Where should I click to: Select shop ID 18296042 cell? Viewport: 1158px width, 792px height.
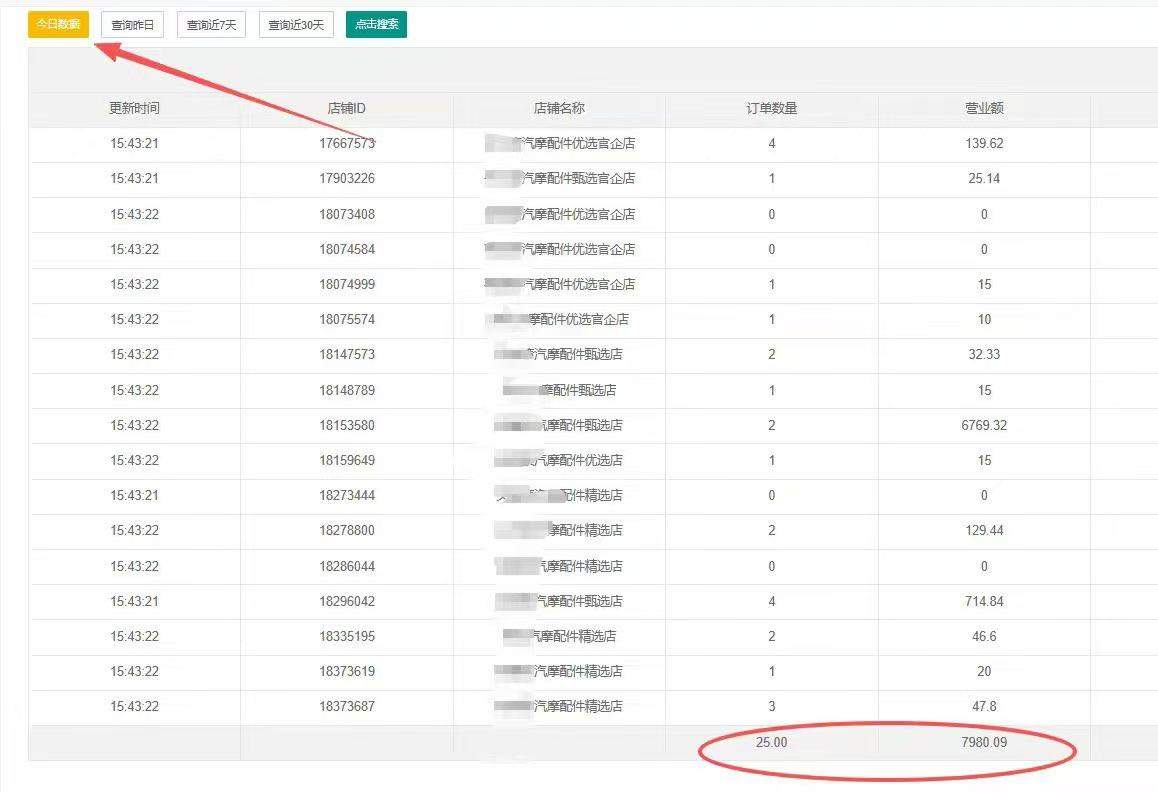click(347, 601)
